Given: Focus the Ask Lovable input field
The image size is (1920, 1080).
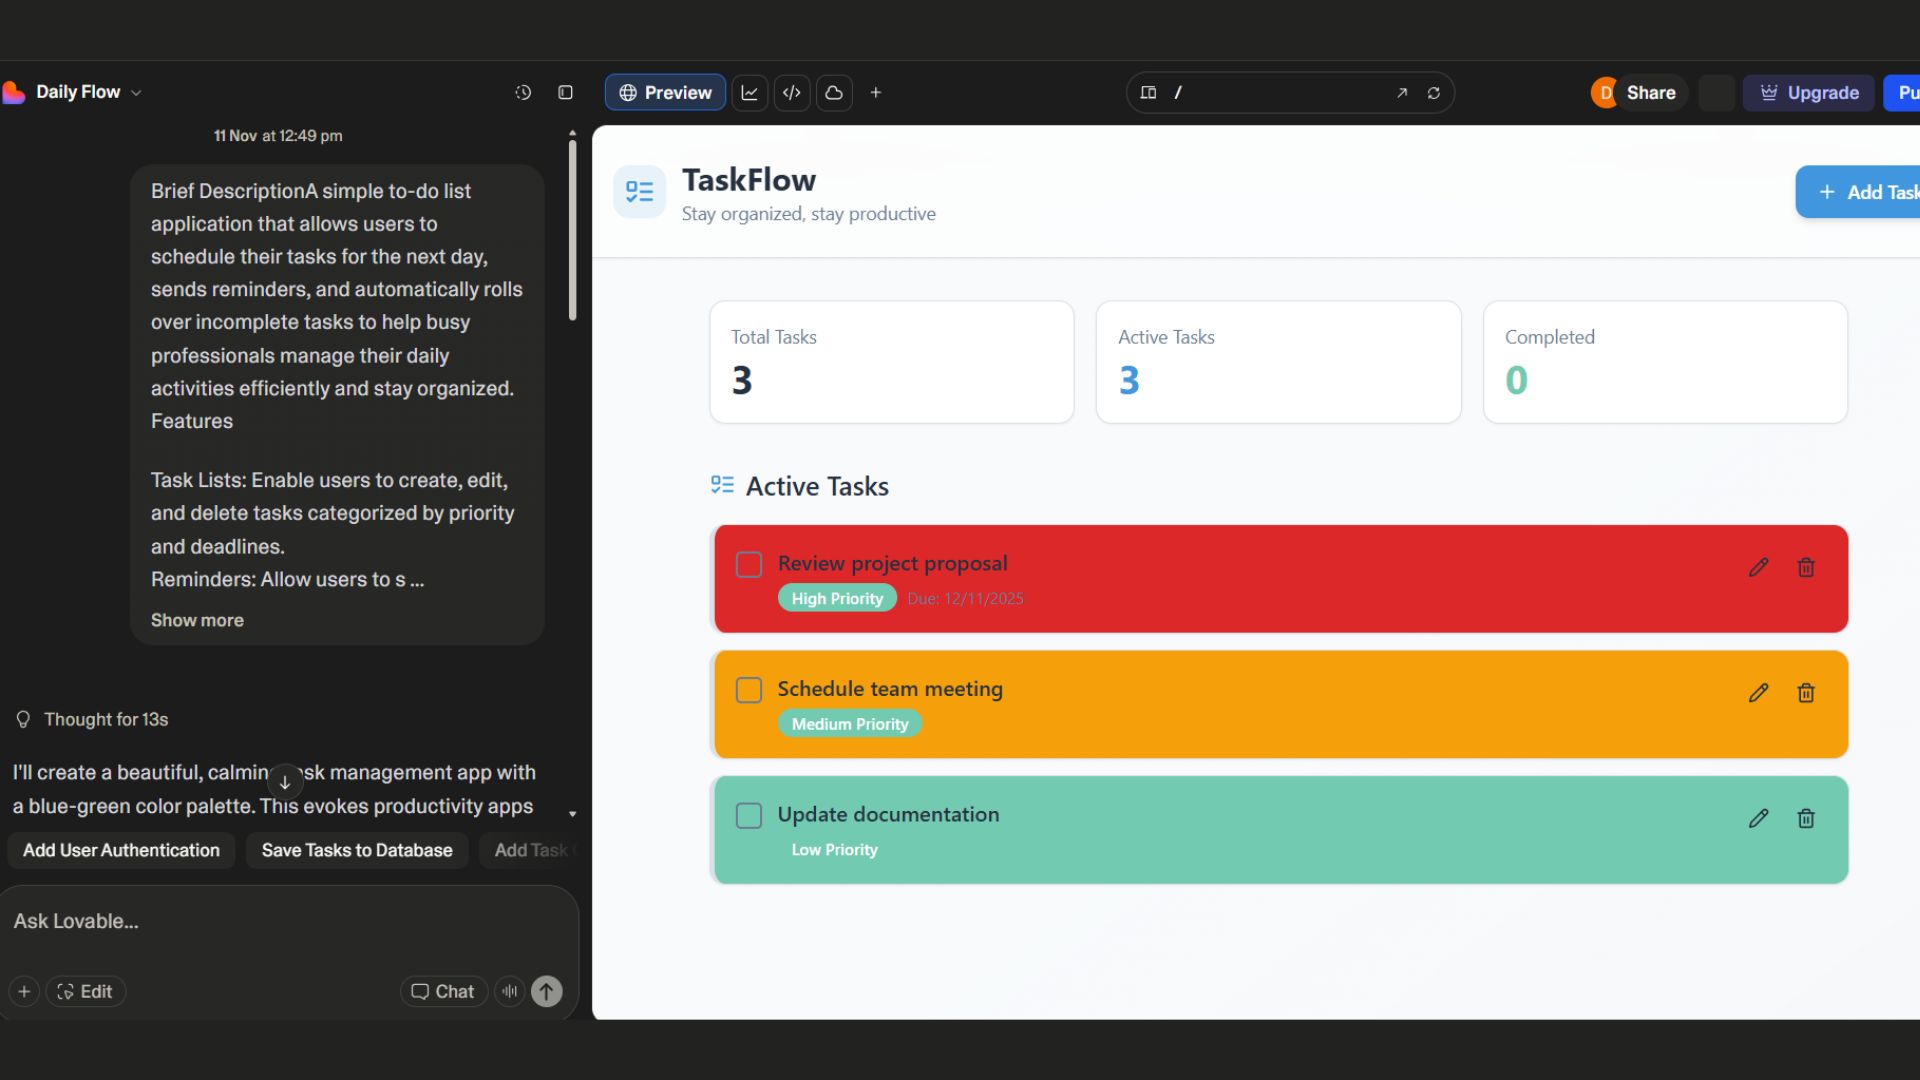Looking at the screenshot, I should tap(280, 921).
